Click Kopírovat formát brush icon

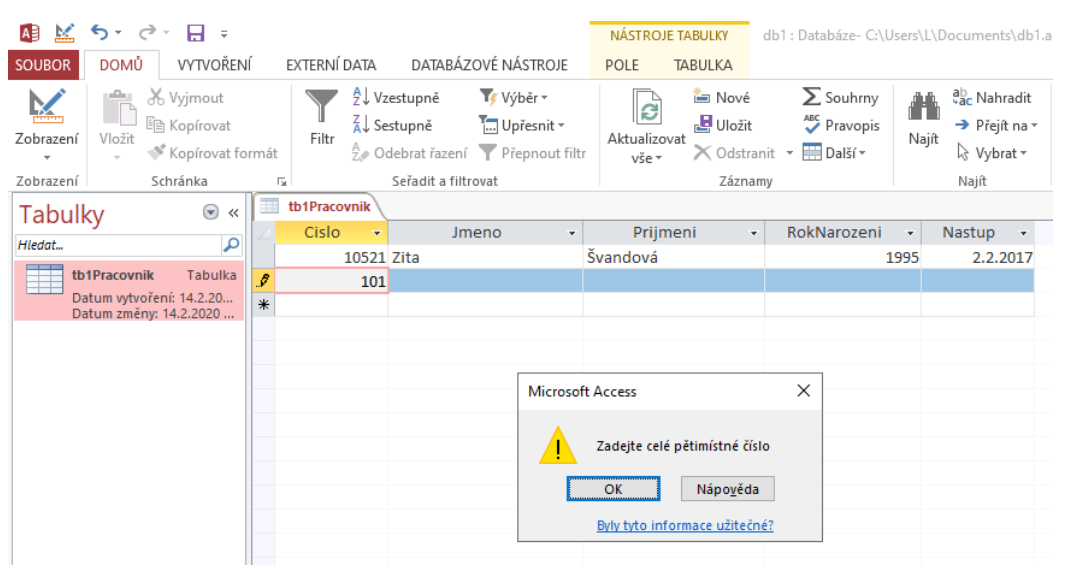click(157, 153)
